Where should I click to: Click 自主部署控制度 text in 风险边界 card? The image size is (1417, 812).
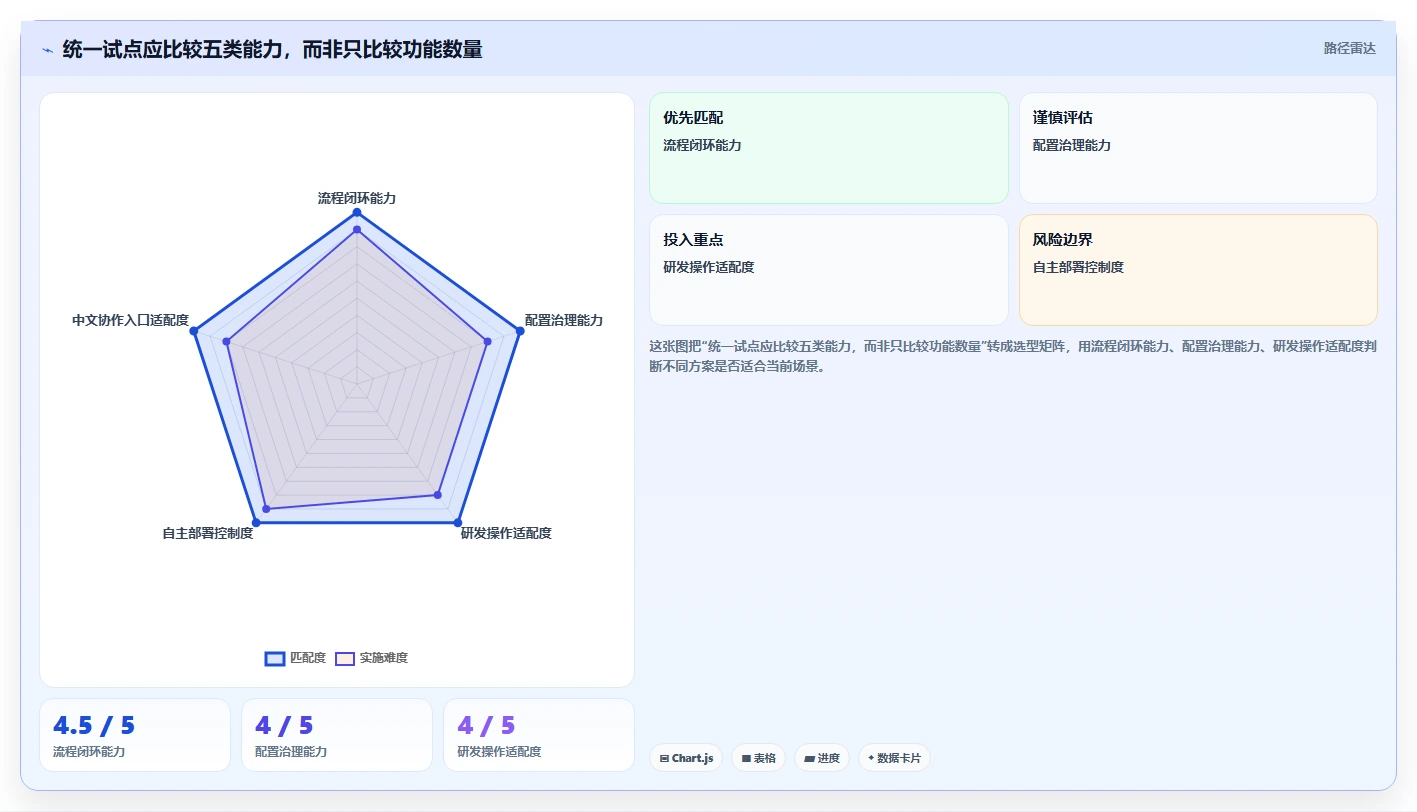coord(1078,267)
